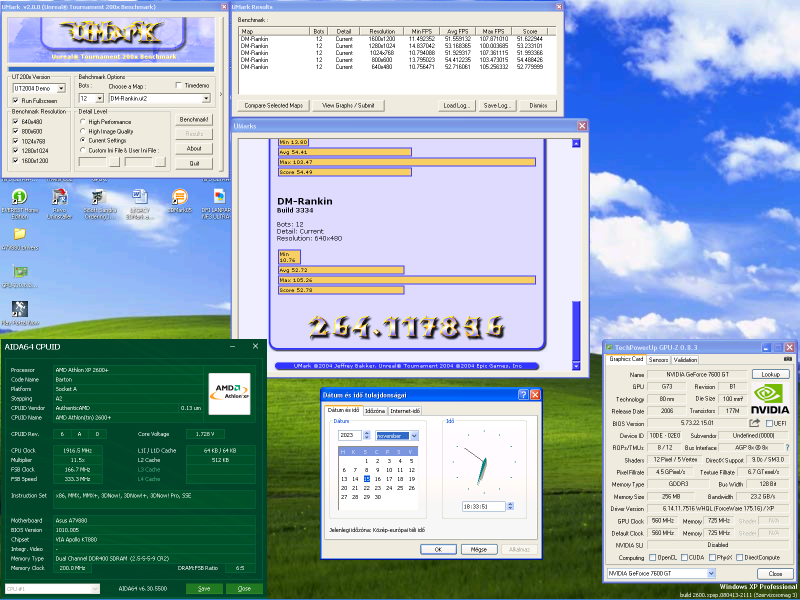Uncheck the 1280x1024 benchmark resolution
Screen dimensions: 800x600
[x=15, y=151]
